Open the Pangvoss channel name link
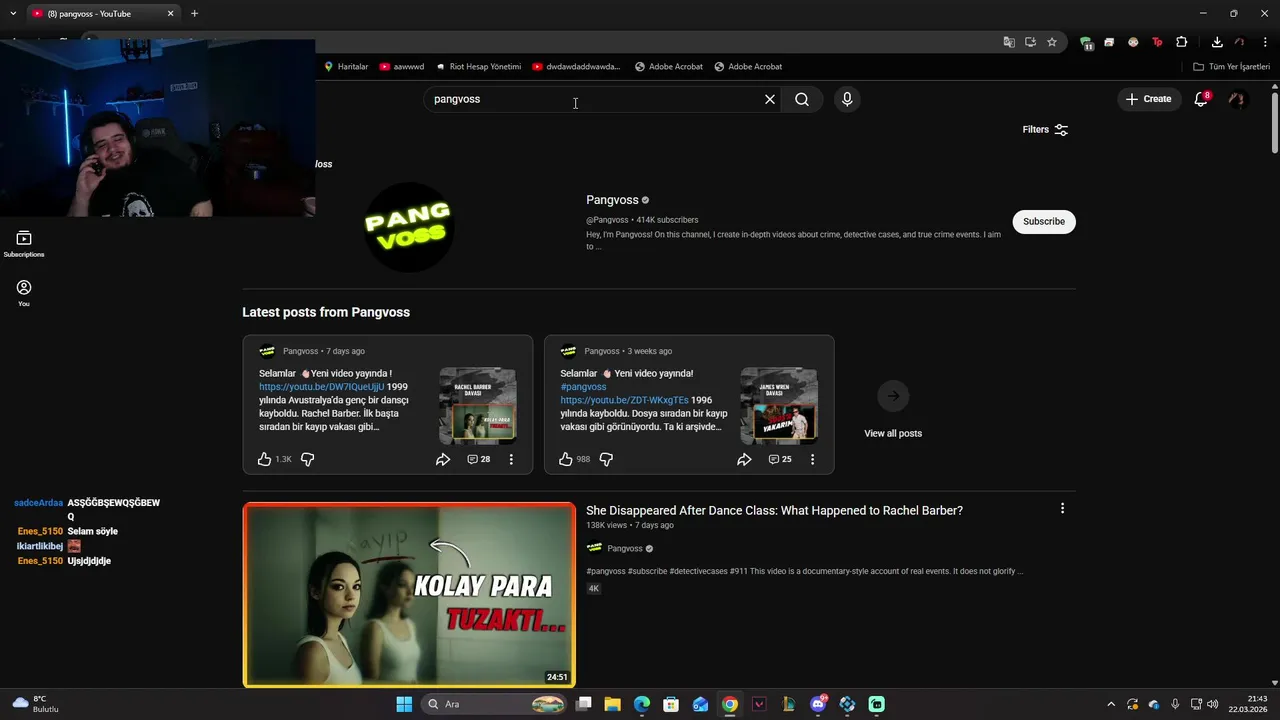 [x=612, y=200]
